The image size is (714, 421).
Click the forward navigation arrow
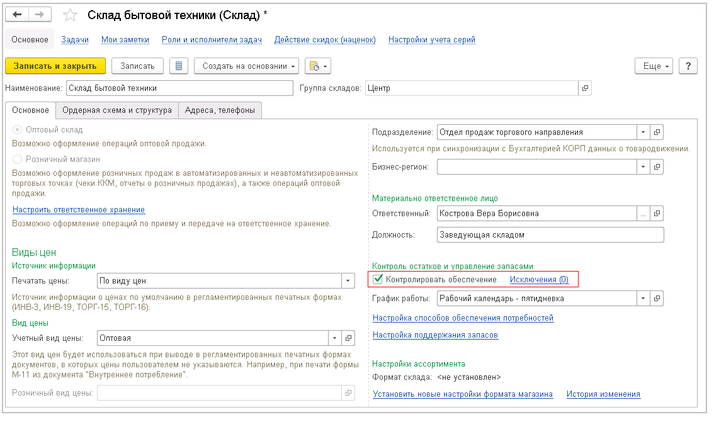(40, 15)
